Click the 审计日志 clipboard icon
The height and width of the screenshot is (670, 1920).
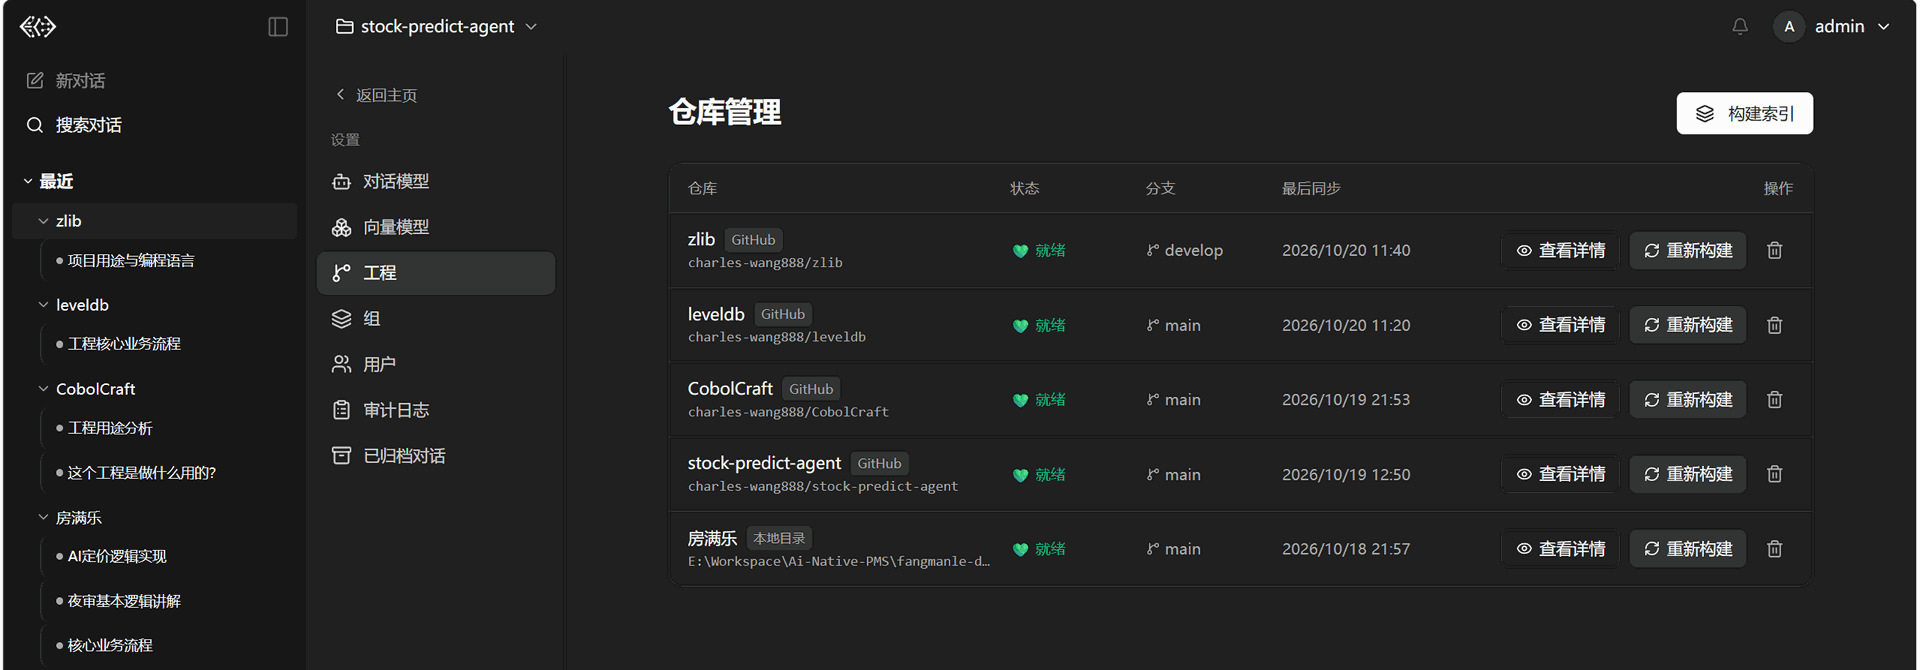pyautogui.click(x=342, y=410)
